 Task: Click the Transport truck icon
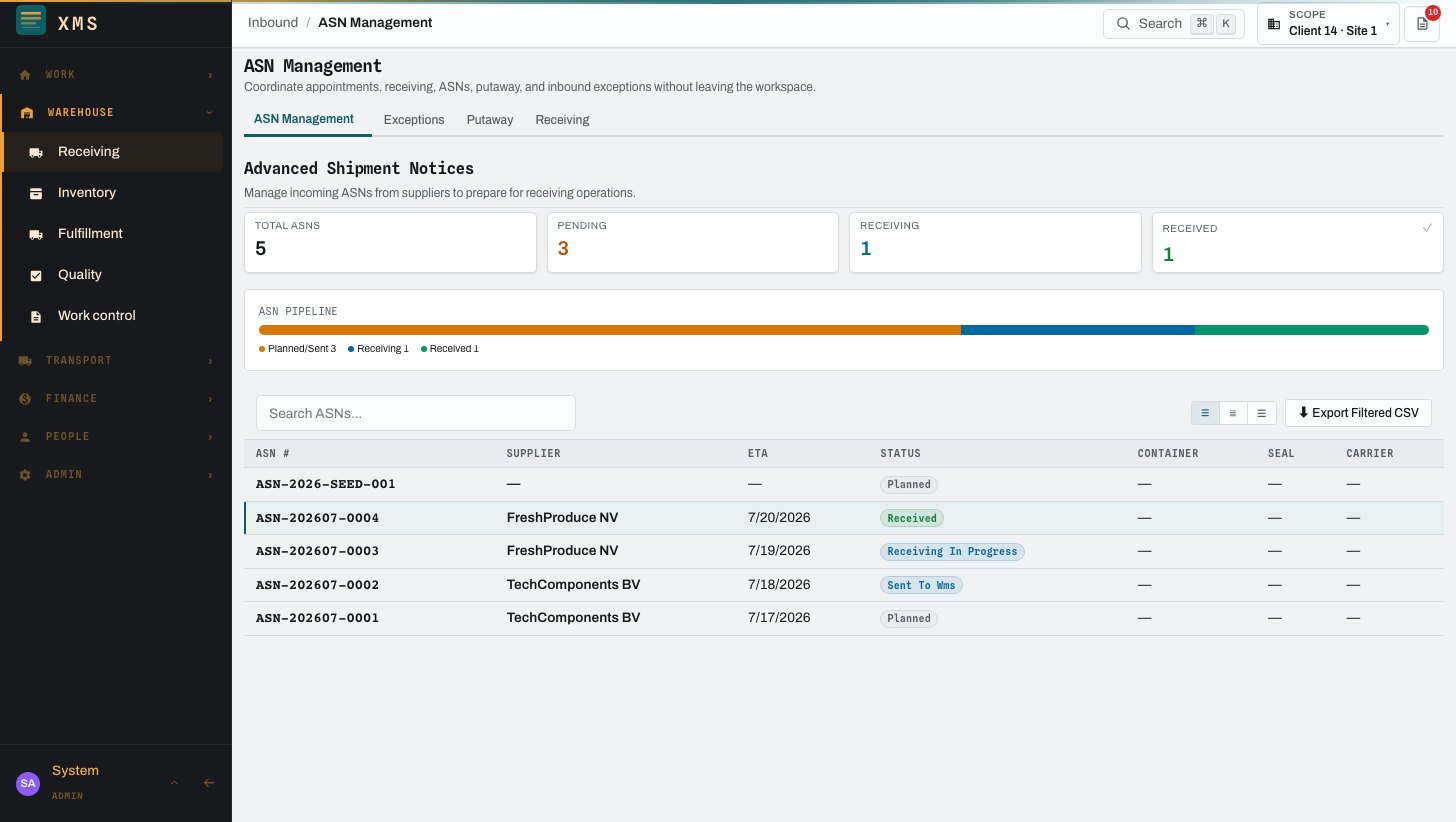tap(26, 360)
